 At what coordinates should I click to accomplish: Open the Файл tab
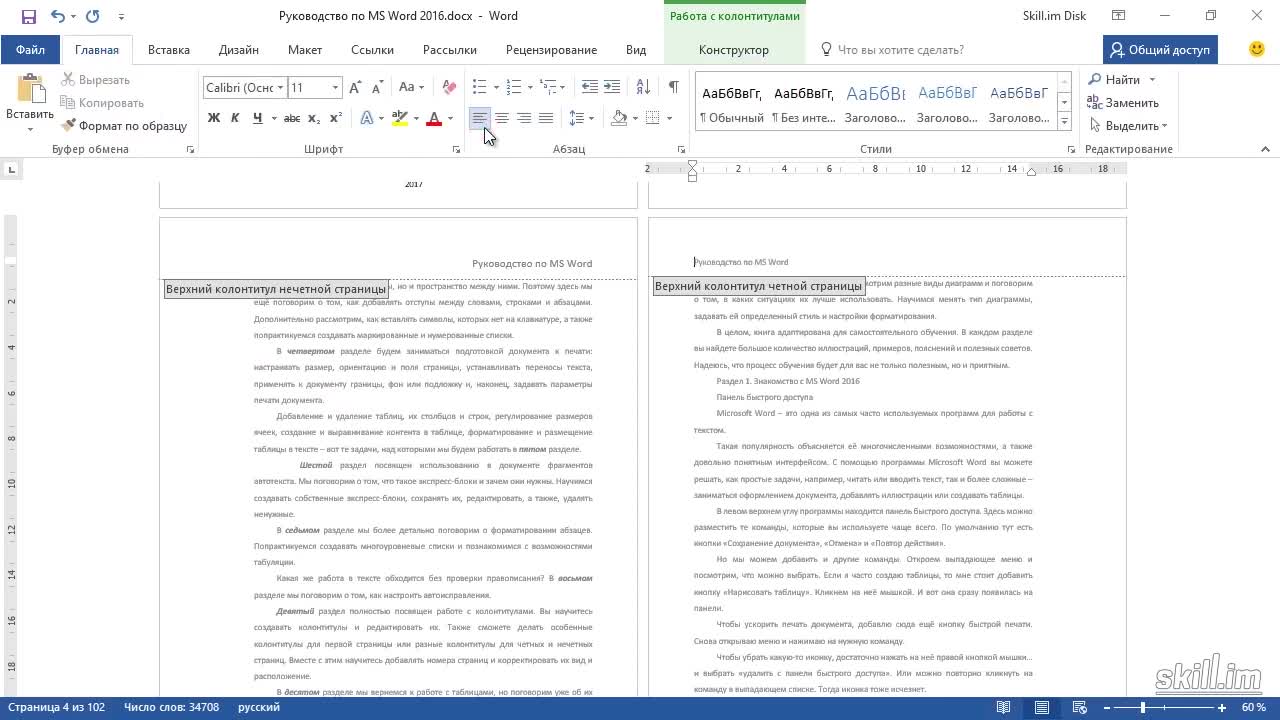(x=30, y=50)
